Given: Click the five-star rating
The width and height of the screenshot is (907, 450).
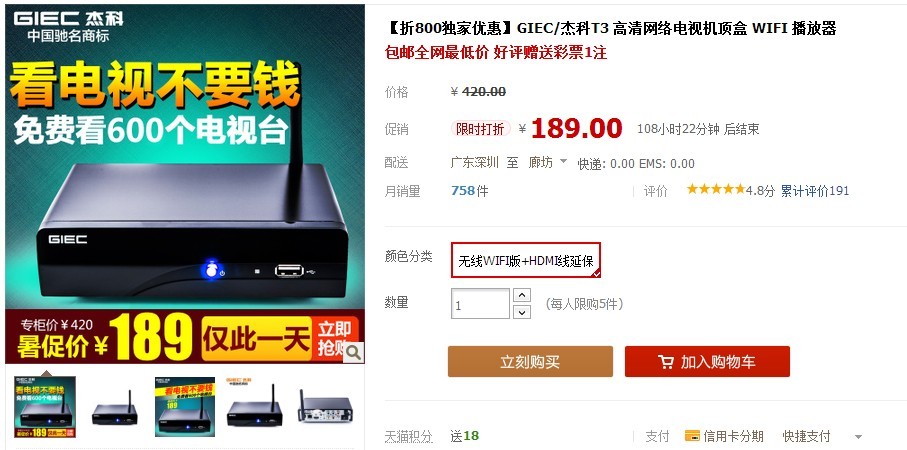Looking at the screenshot, I should pyautogui.click(x=716, y=189).
